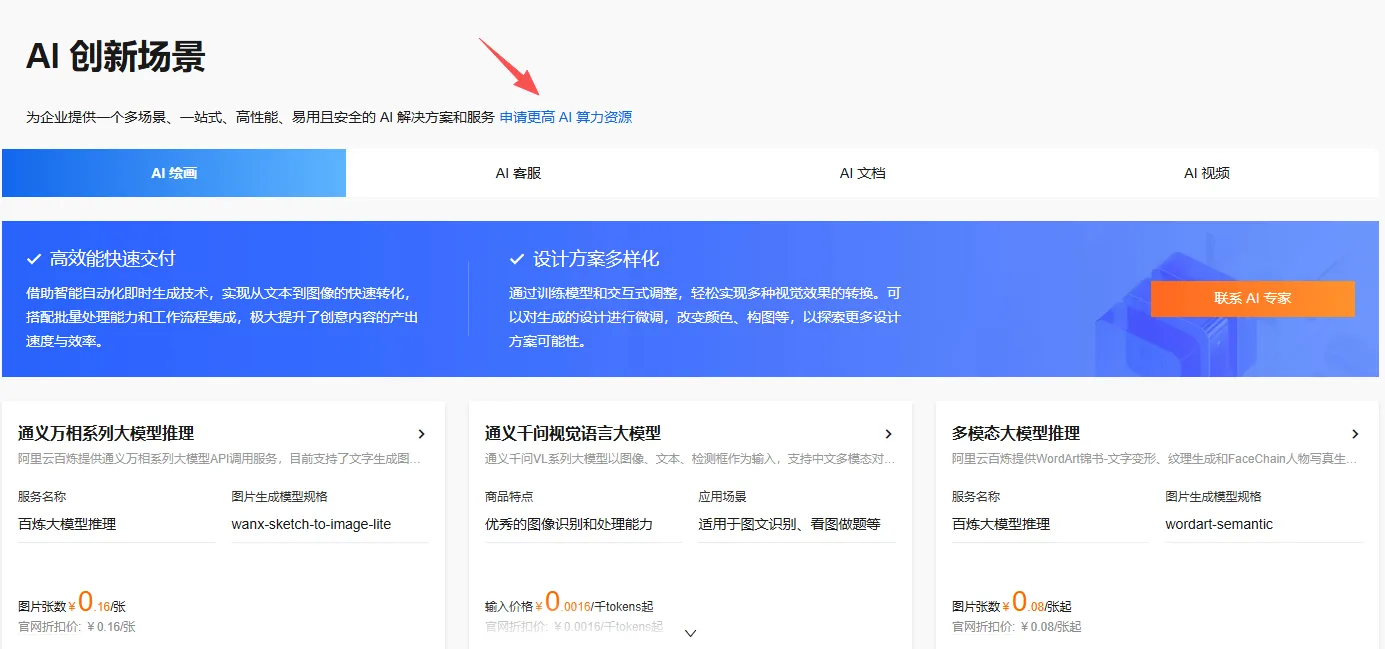Click the 联系 AI 专家 button

tap(1253, 298)
